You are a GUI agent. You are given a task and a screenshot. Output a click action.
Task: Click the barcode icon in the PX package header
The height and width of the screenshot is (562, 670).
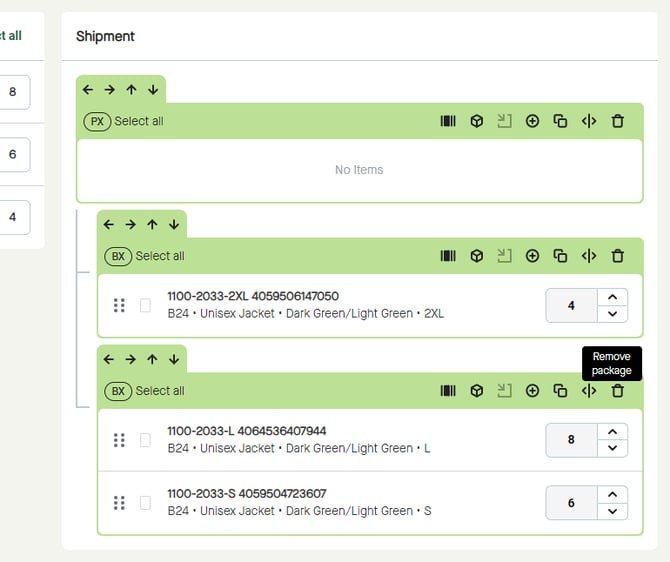pos(448,121)
